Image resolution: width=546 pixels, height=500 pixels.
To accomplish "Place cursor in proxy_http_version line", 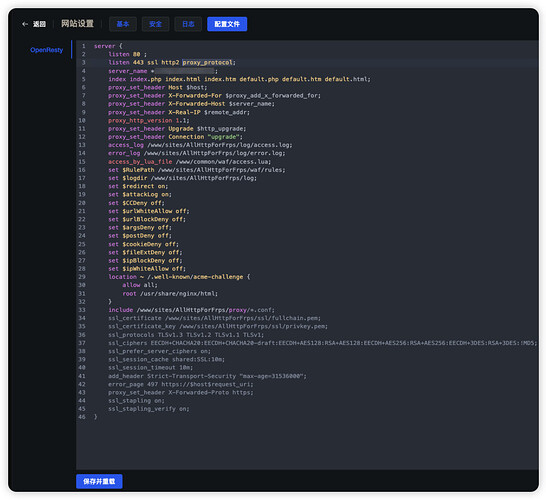I will click(x=149, y=120).
